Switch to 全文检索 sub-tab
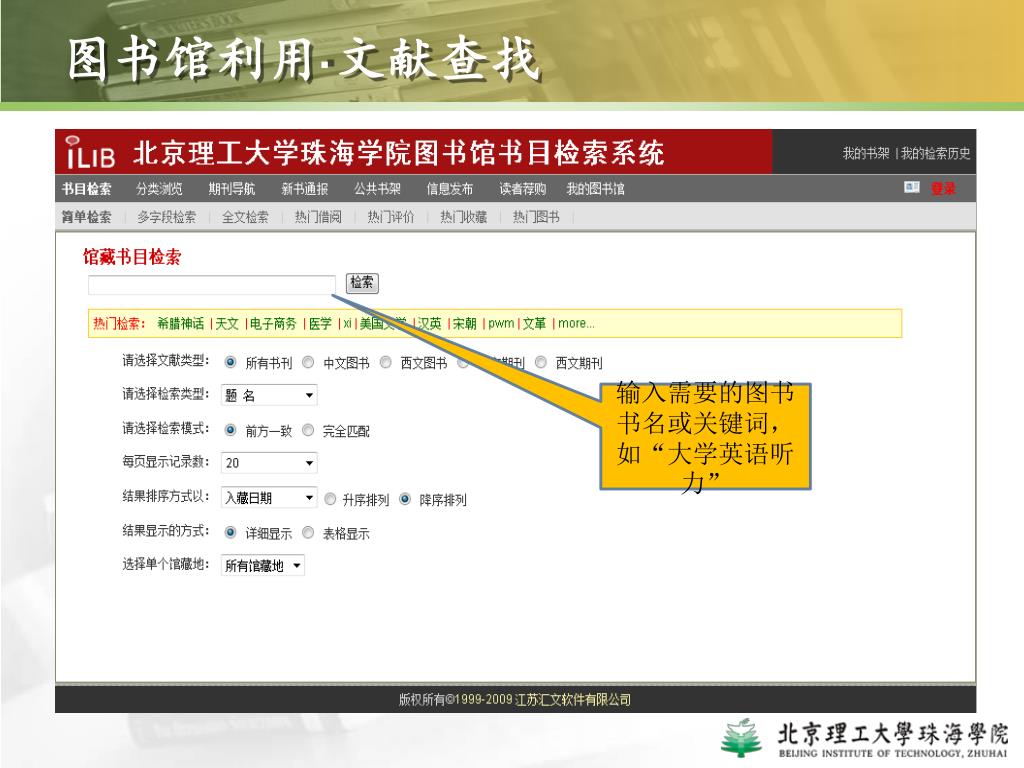Image resolution: width=1024 pixels, height=768 pixels. (x=246, y=217)
